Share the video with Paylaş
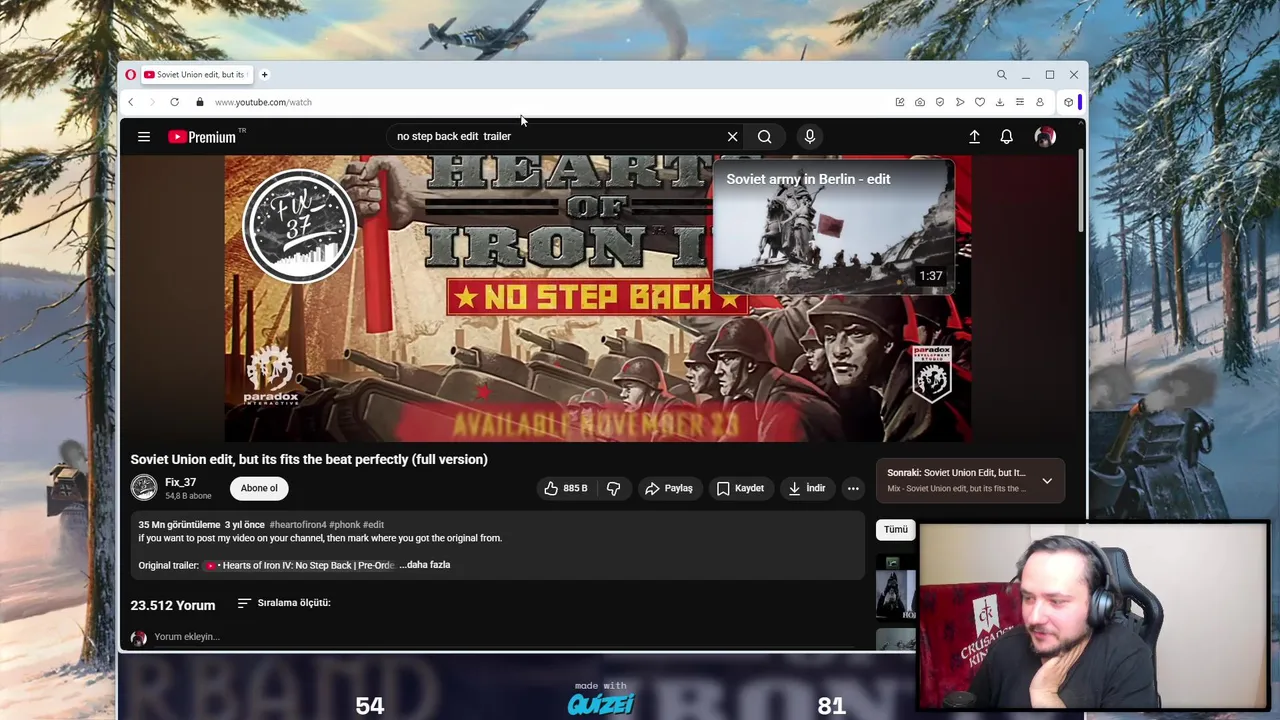This screenshot has height=720, width=1280. coord(669,488)
